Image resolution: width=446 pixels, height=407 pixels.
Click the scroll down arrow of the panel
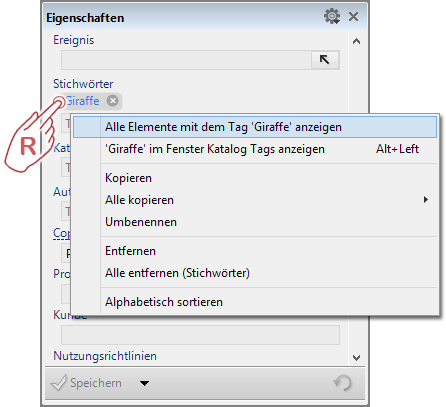356,358
